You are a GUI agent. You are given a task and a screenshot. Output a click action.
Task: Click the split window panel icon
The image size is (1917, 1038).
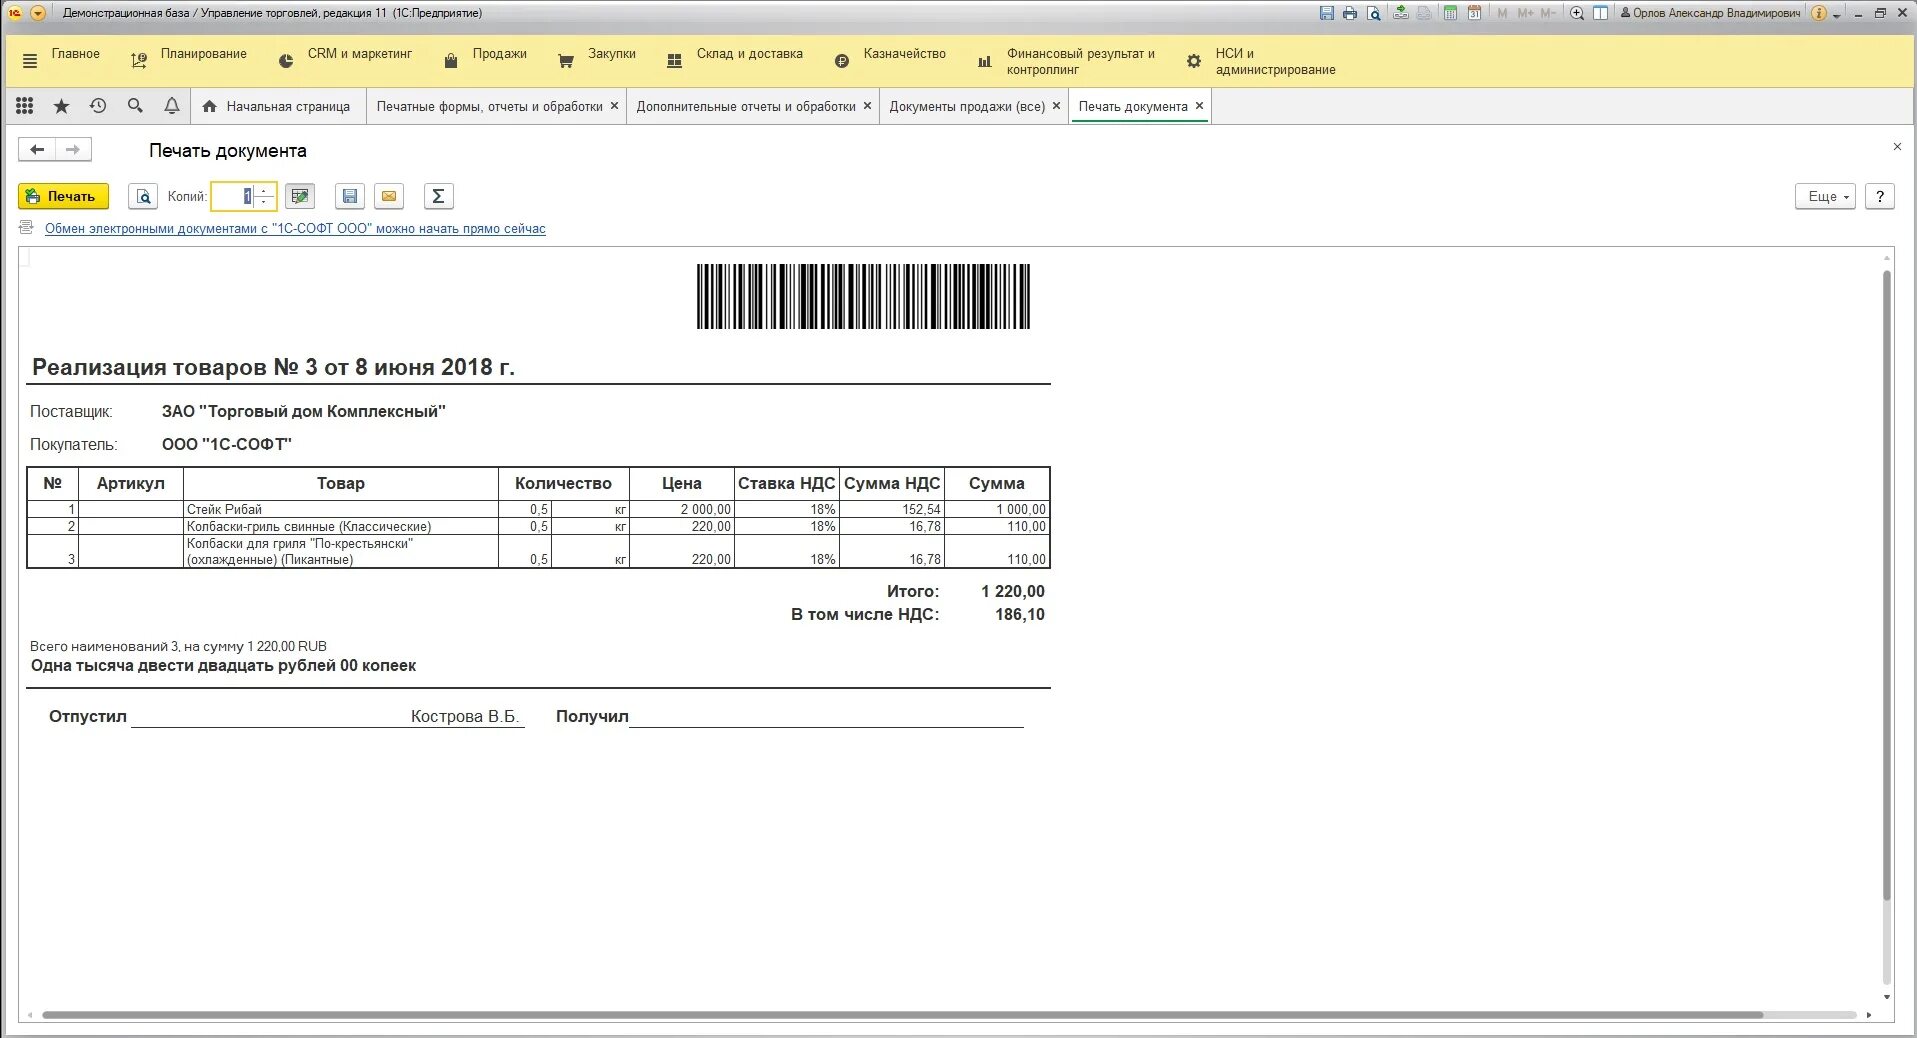tap(1600, 13)
